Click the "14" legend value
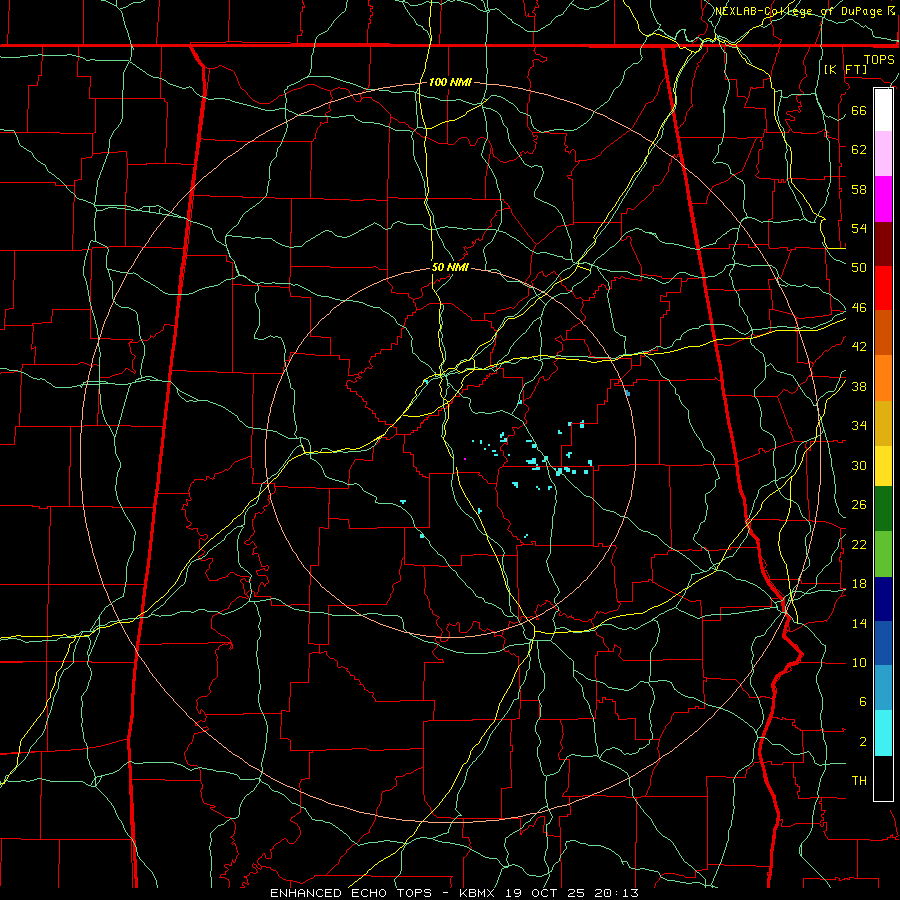This screenshot has height=900, width=900. click(859, 623)
